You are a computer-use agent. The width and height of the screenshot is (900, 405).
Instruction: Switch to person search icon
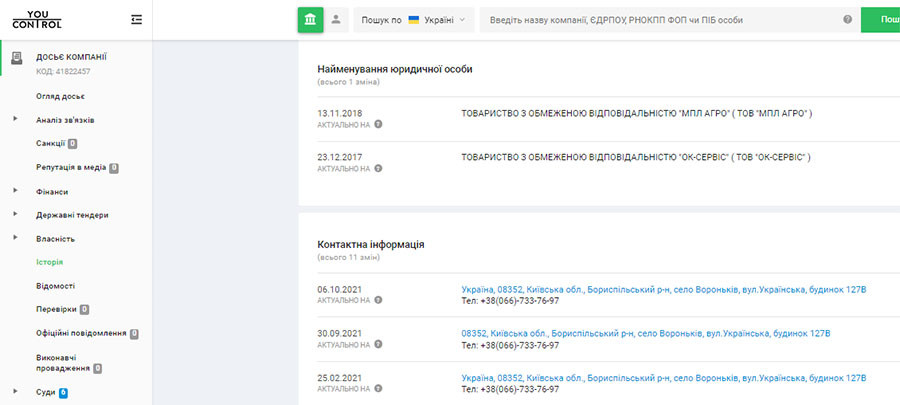[x=336, y=20]
